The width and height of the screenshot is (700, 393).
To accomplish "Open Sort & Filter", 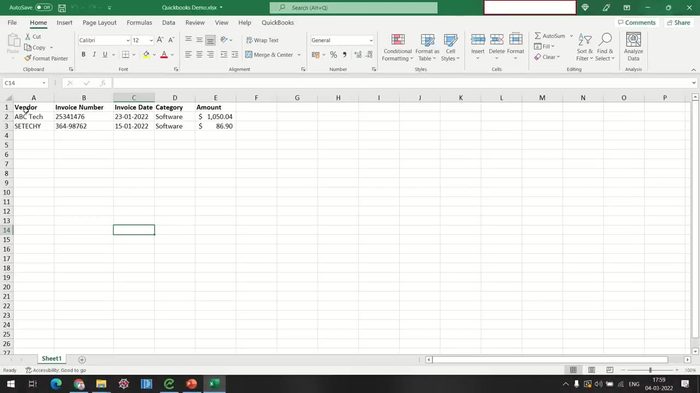I will coord(584,47).
